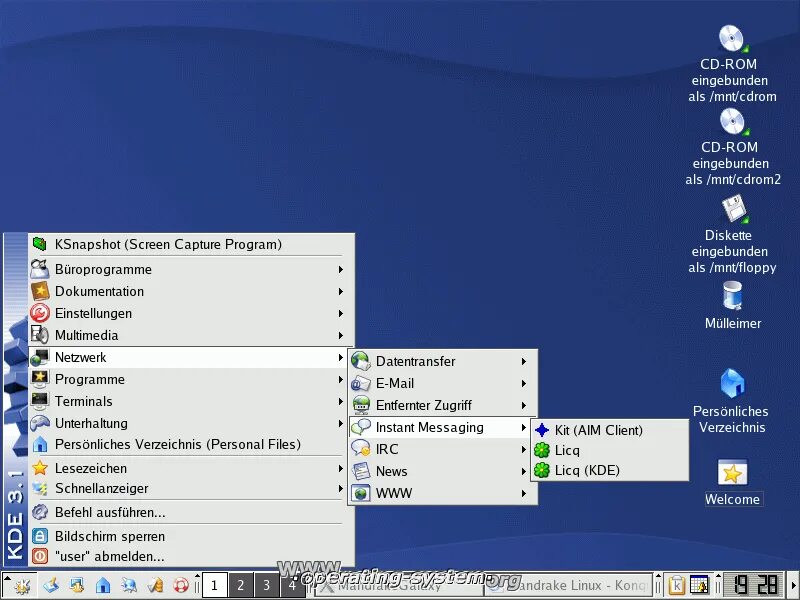Viewport: 800px width, 600px height.
Task: Expand the IRC submenu arrow
Action: [x=523, y=449]
